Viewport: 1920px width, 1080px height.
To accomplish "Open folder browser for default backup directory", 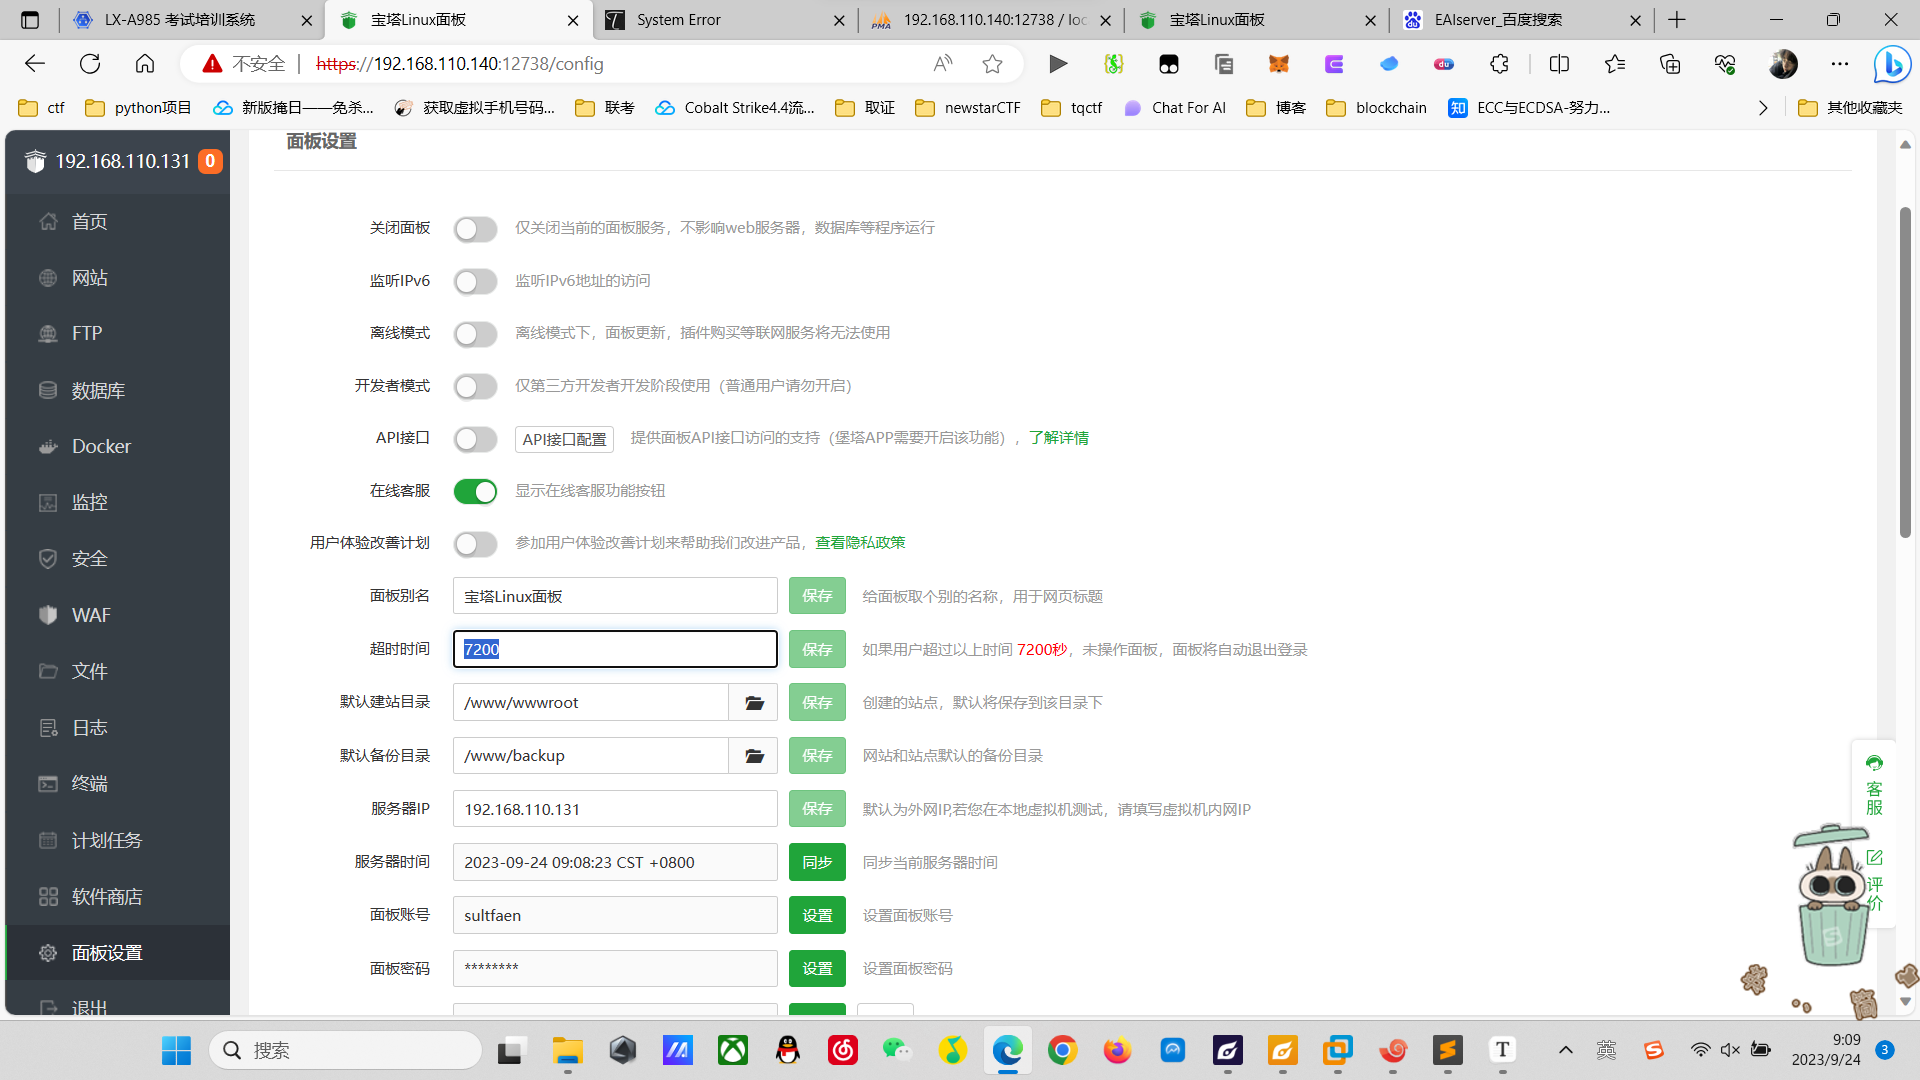I will 753,756.
